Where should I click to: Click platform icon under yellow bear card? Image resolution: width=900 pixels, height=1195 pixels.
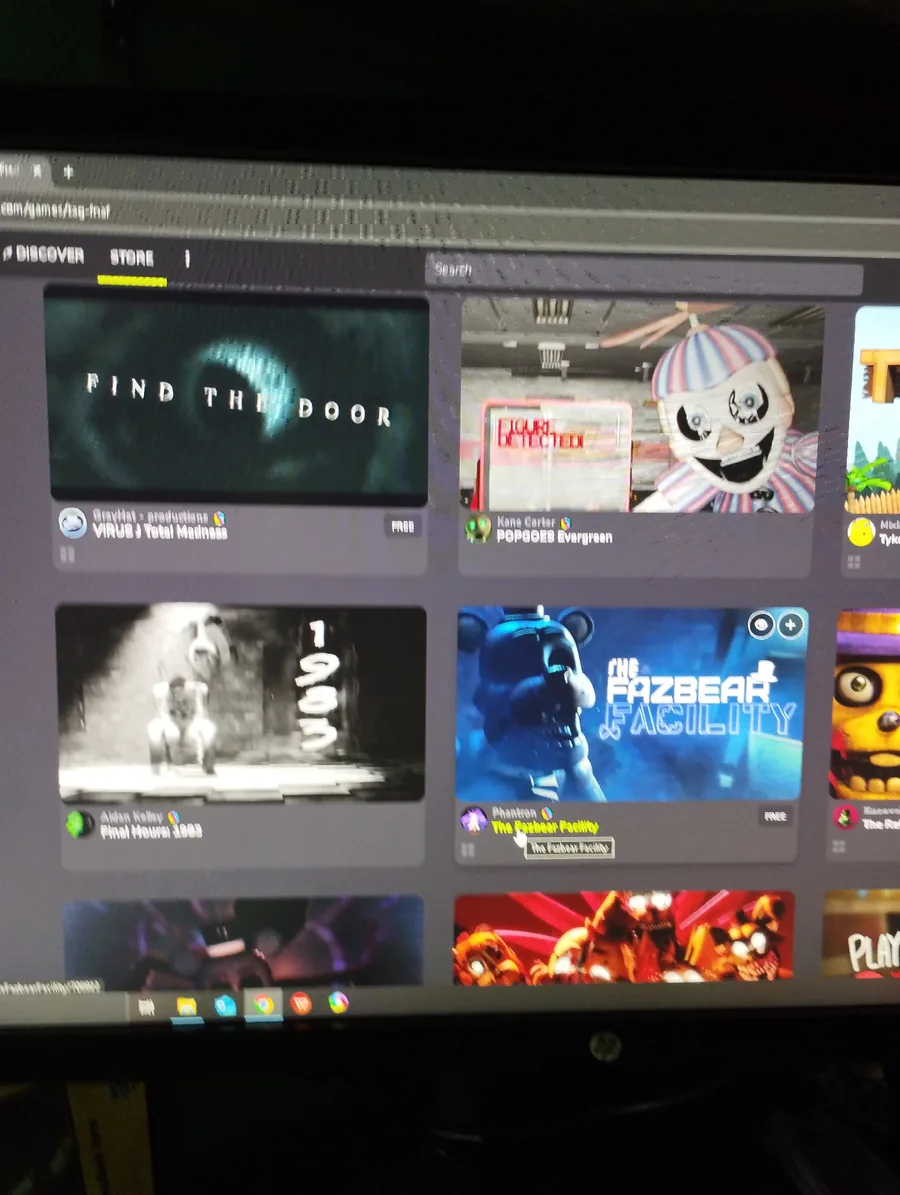pyautogui.click(x=839, y=846)
